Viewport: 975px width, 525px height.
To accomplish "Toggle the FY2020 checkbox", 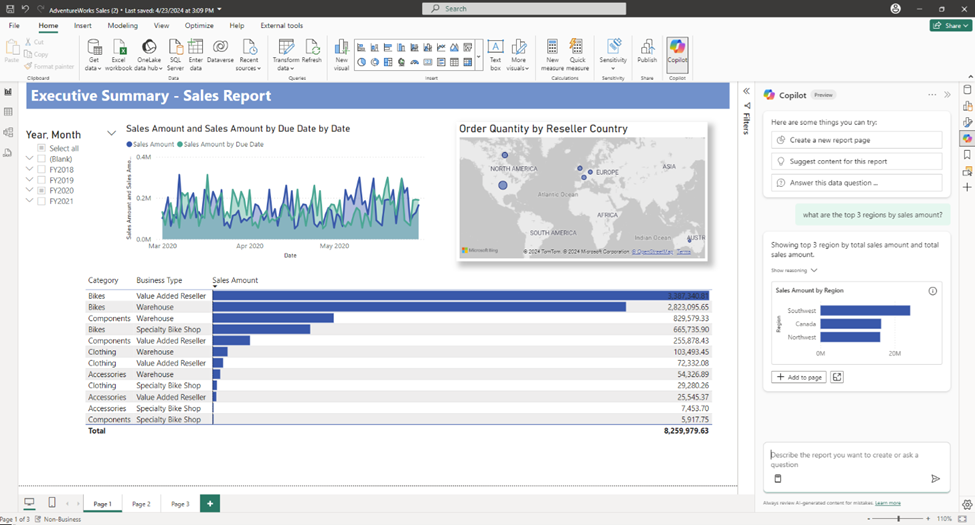I will [x=41, y=190].
